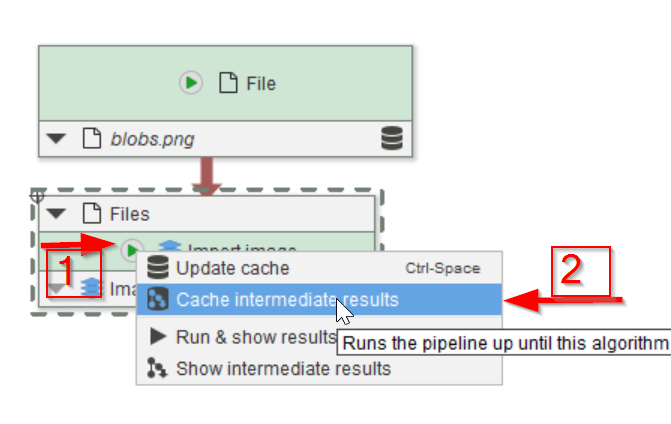Select Run & show results menu item

(x=255, y=337)
